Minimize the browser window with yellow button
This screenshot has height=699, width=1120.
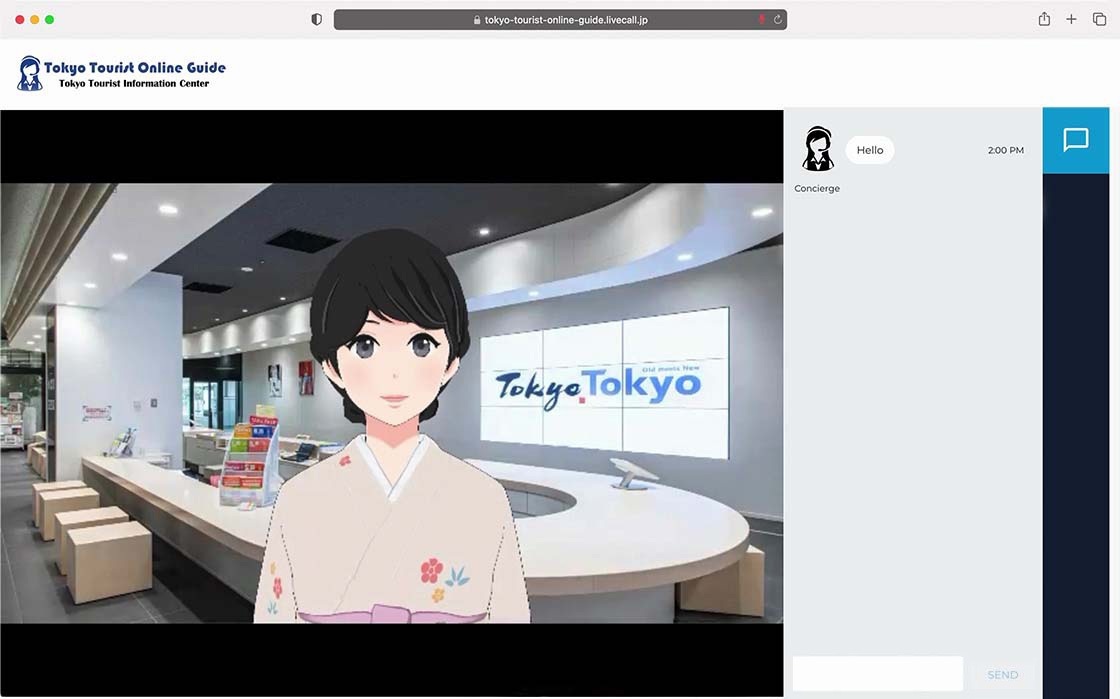pos(34,19)
